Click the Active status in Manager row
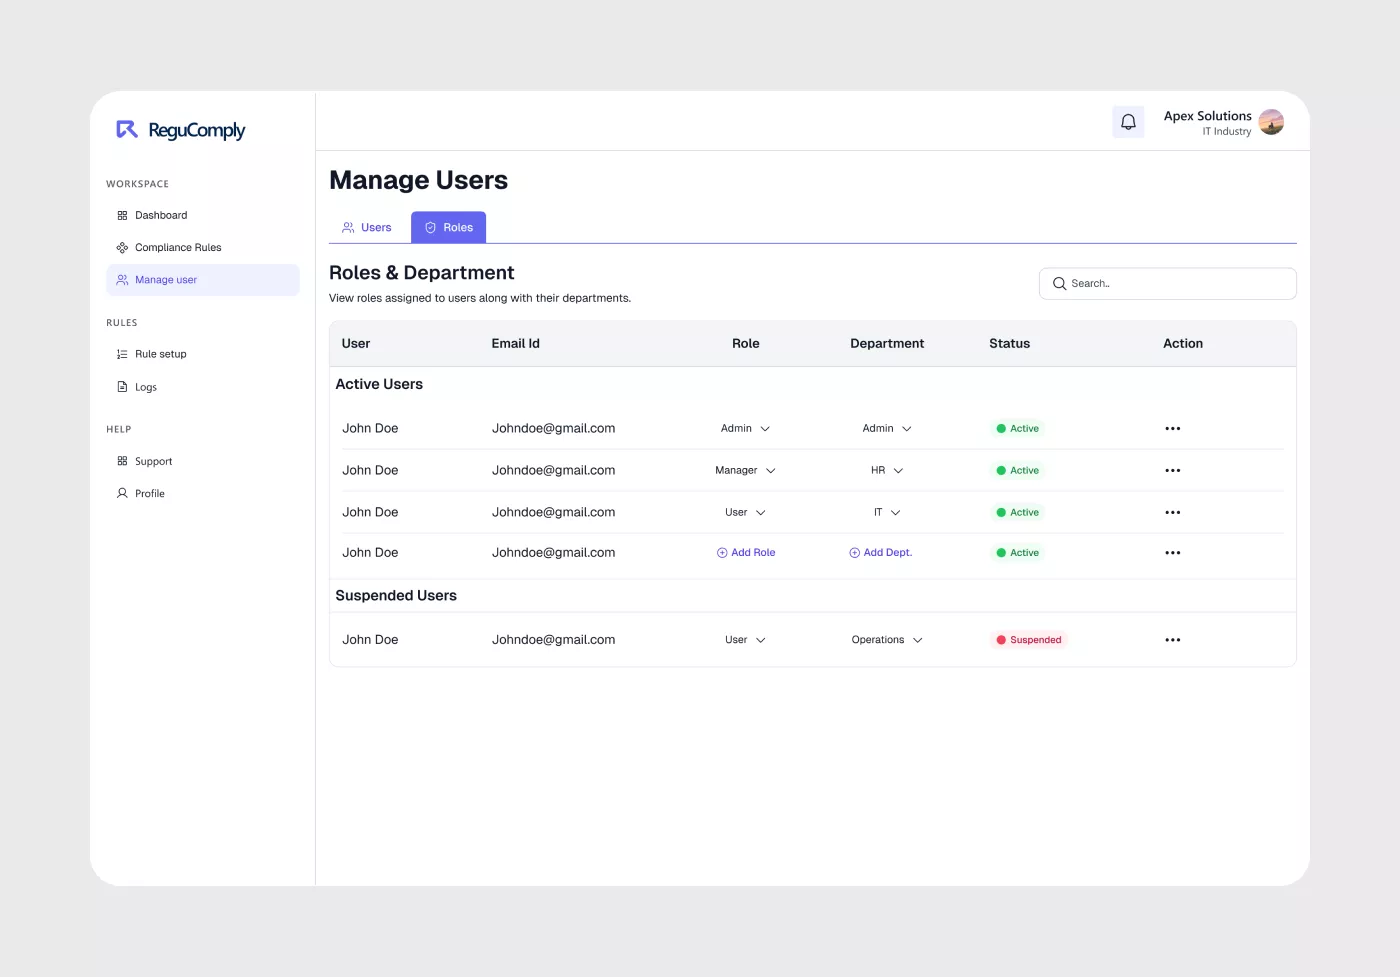Viewport: 1400px width, 977px height. tap(1017, 470)
